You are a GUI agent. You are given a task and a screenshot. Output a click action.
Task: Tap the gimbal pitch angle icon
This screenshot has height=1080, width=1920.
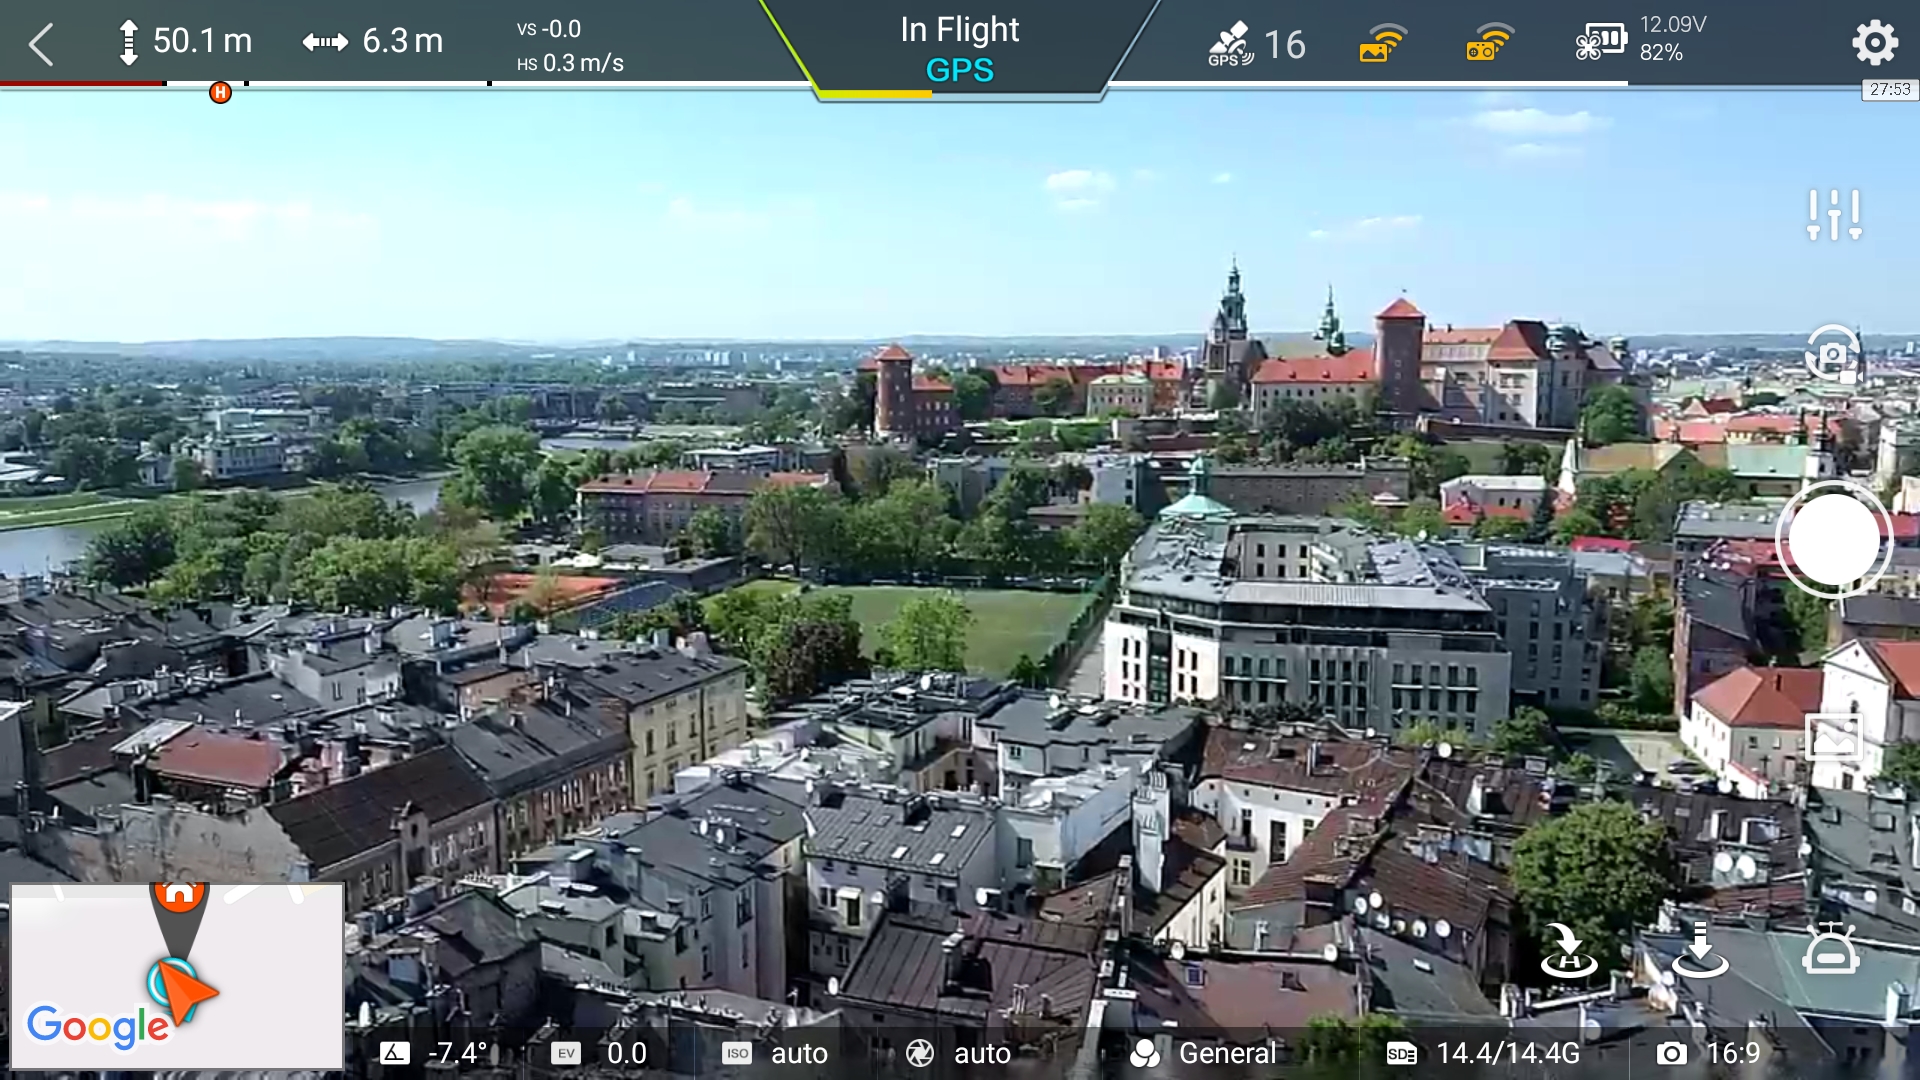[x=395, y=1053]
